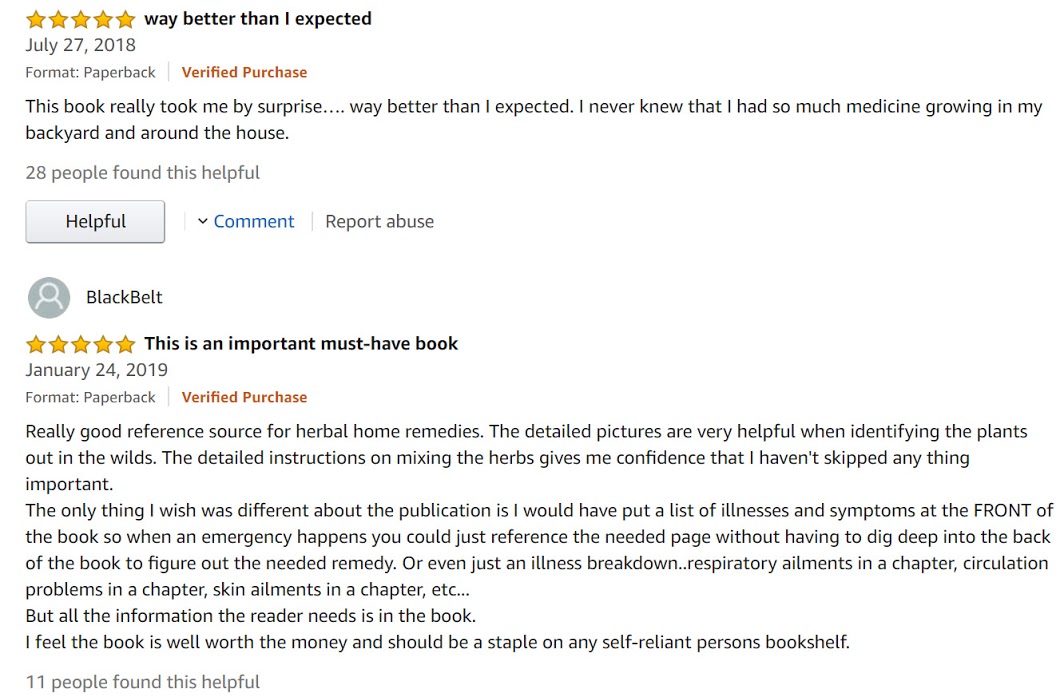Click the July 27, 2018 review date
The height and width of the screenshot is (697, 1064).
[x=81, y=45]
